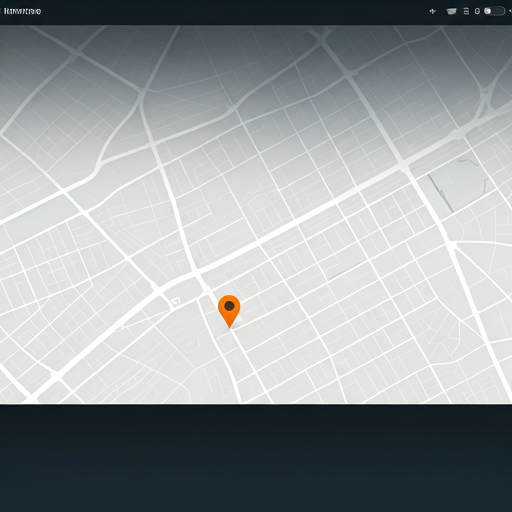
Task: Toggle the switch in the top-right bar
Action: click(x=494, y=11)
